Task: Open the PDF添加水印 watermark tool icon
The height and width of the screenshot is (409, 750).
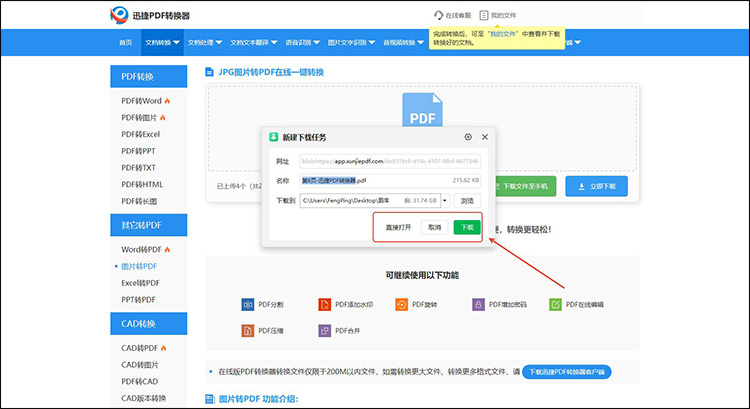Action: tap(324, 304)
